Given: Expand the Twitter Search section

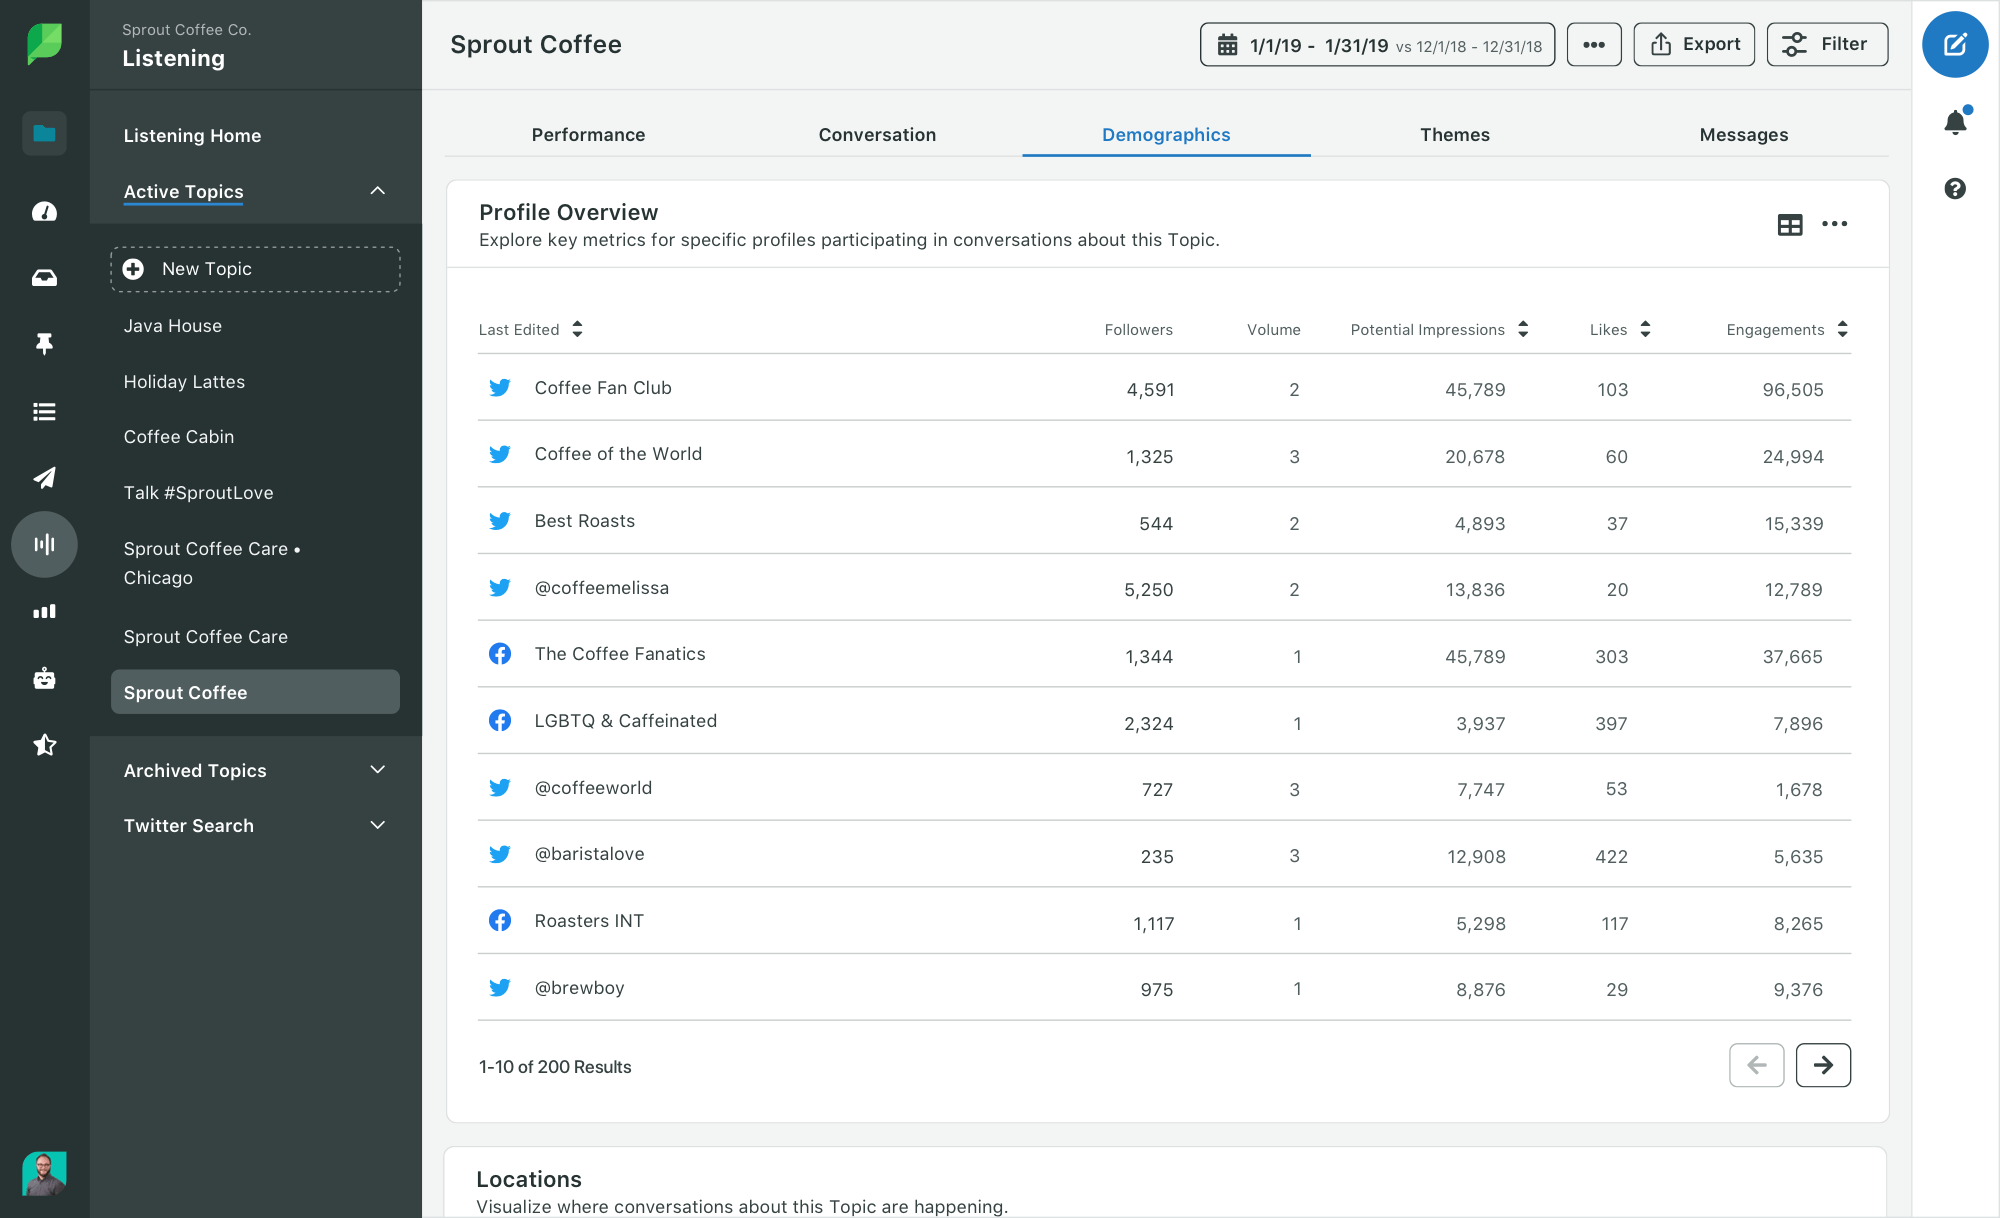Looking at the screenshot, I should (377, 825).
